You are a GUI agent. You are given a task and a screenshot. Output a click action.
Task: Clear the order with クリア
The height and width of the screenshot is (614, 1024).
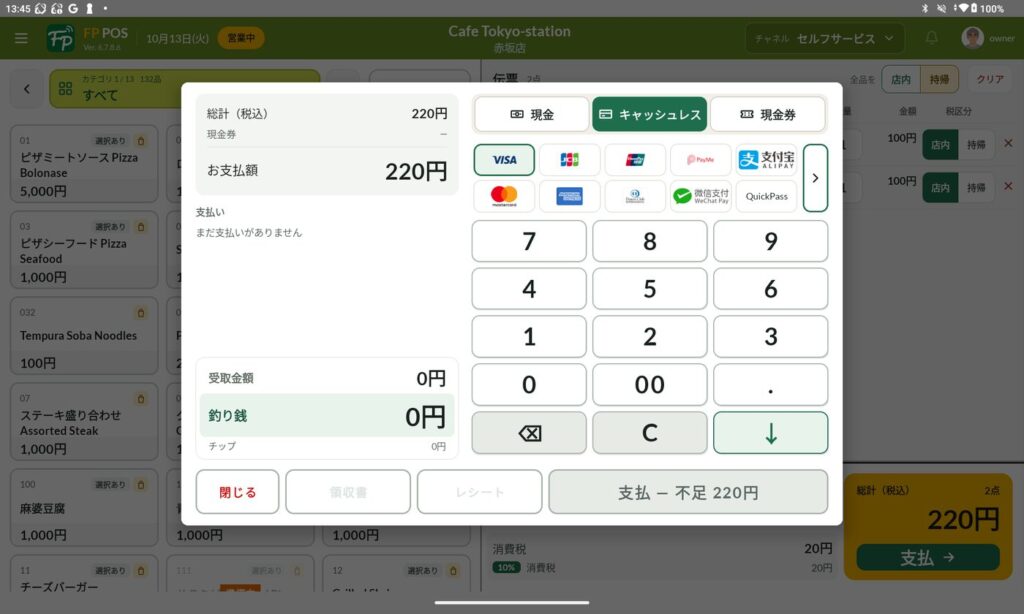pos(989,79)
